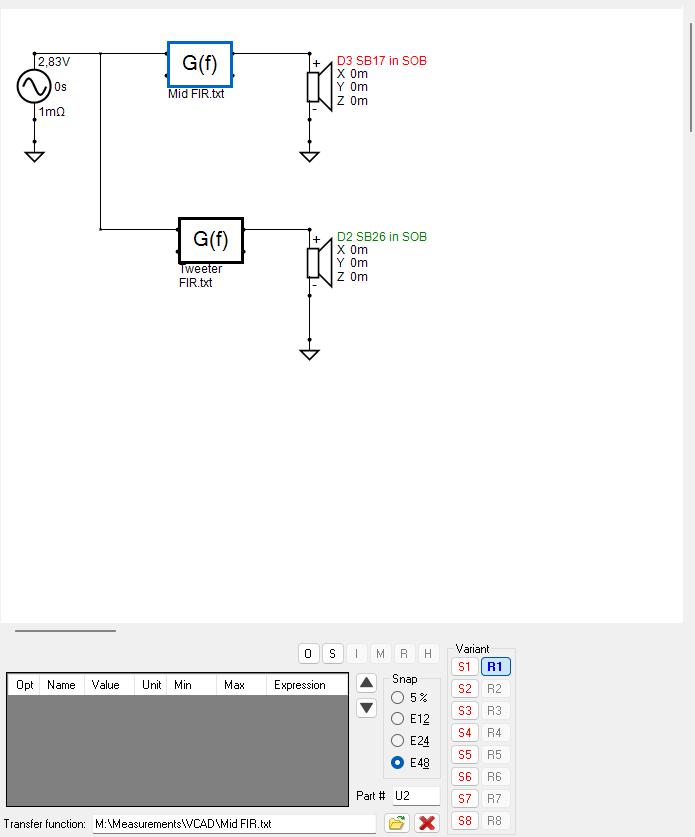Store variant S2

[464, 689]
